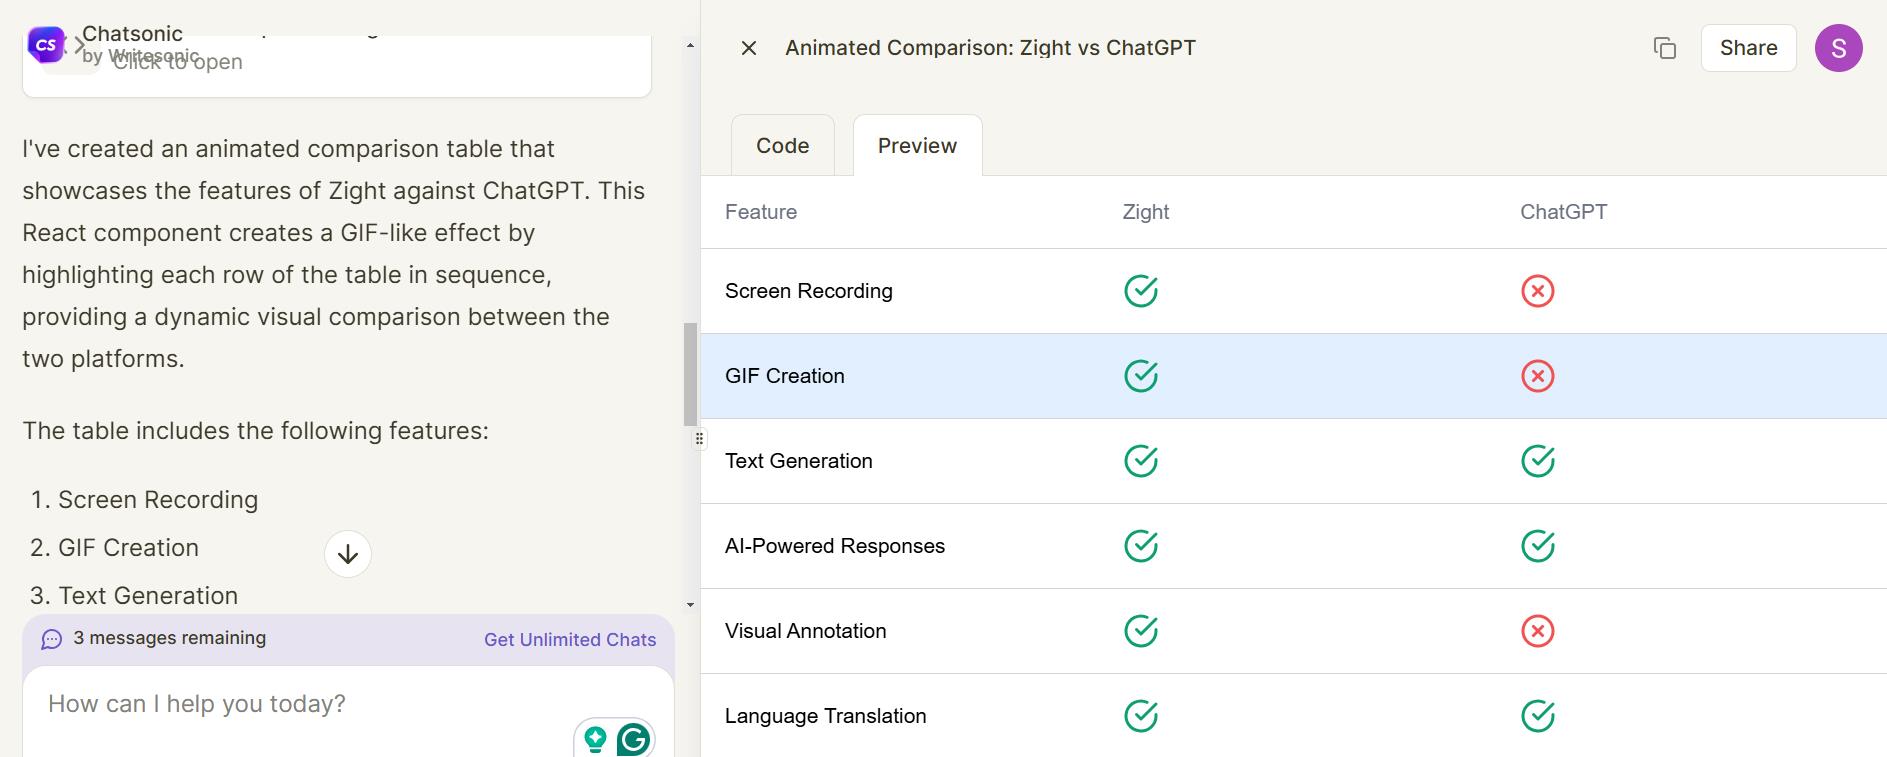Viewport: 1887px width, 757px height.
Task: Expand the sidebar chevron next to logo
Action: click(79, 45)
